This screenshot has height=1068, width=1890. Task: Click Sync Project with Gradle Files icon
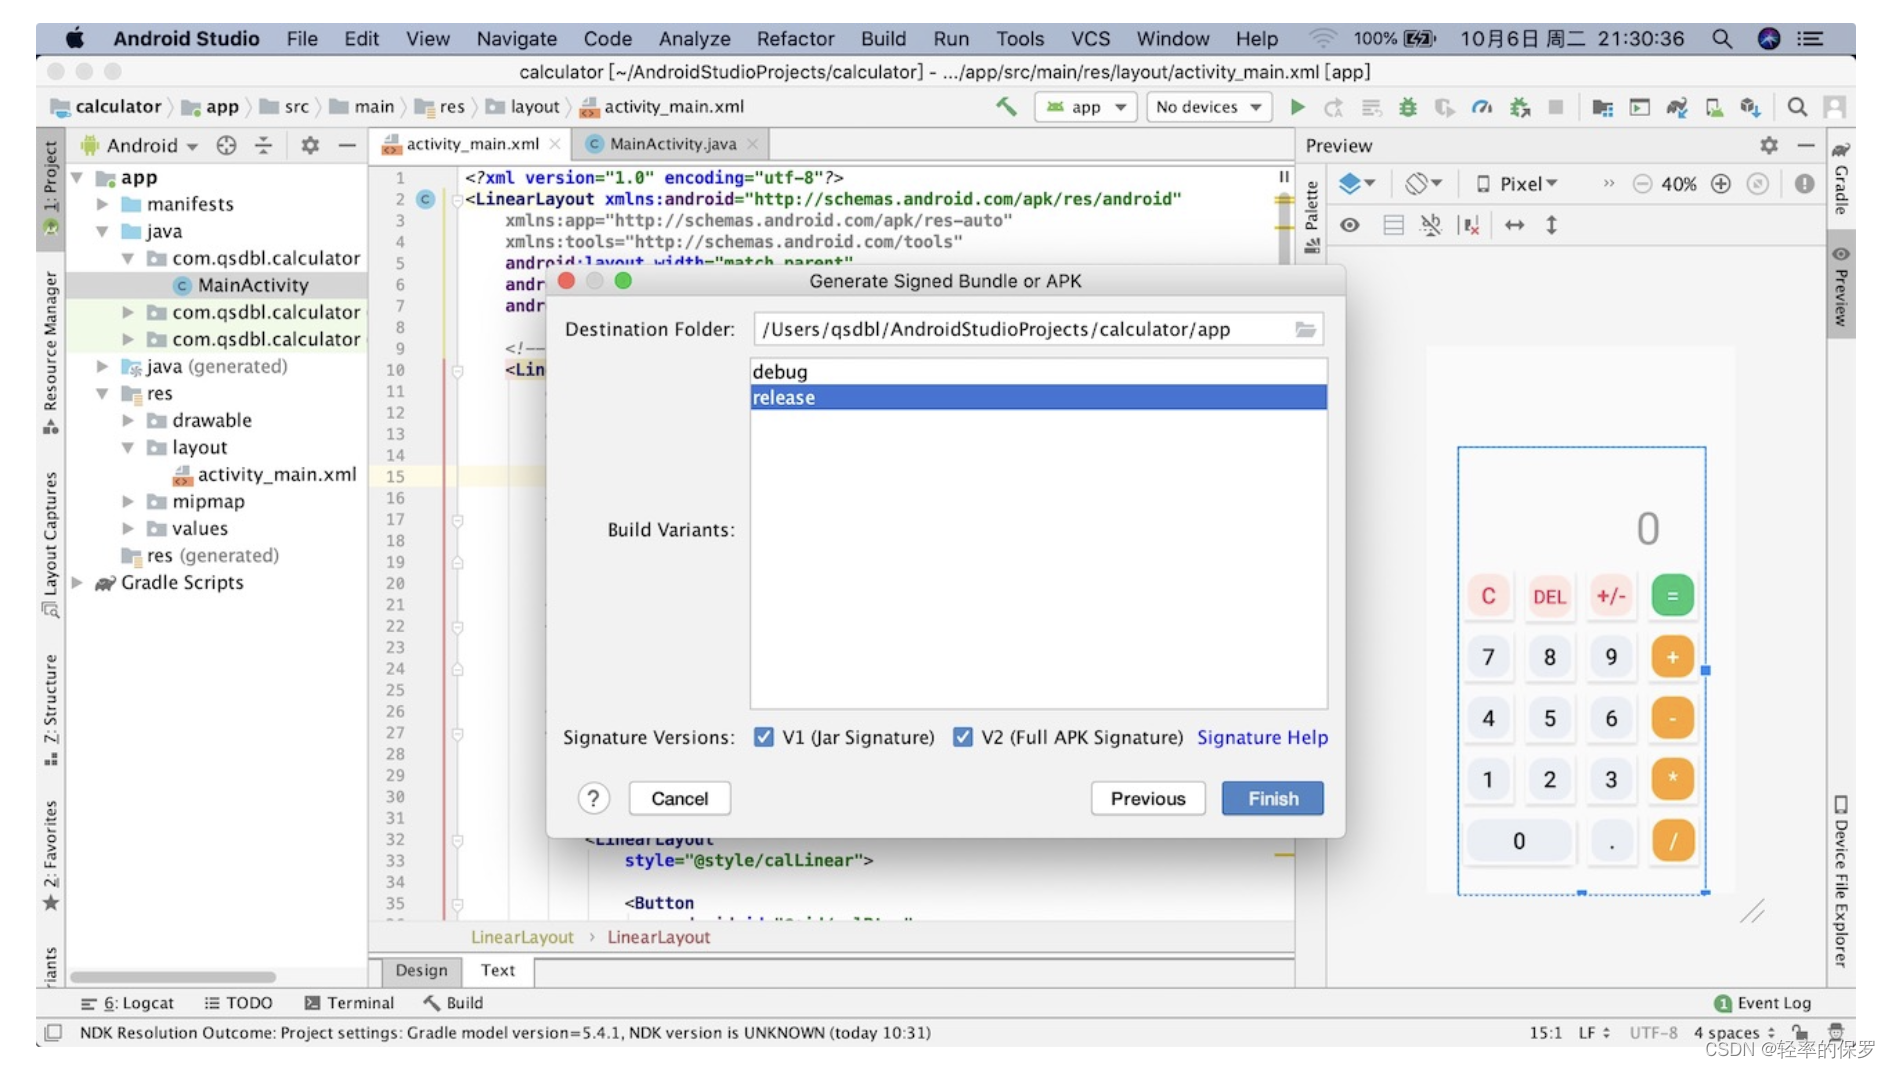1677,107
